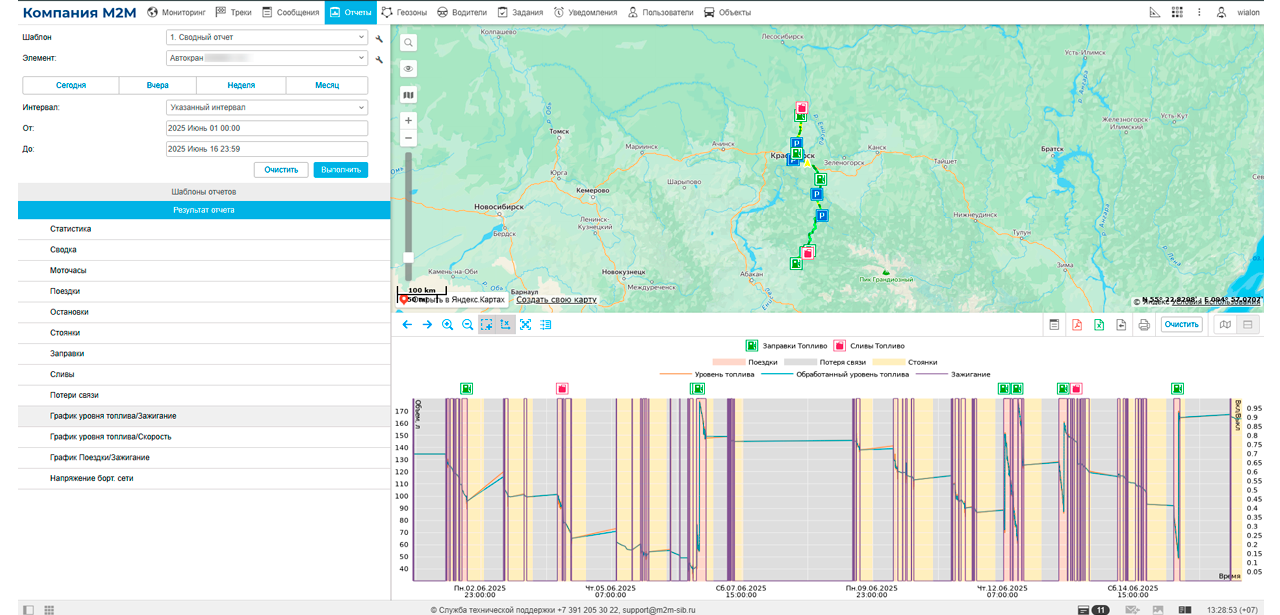This screenshot has height=615, width=1280.
Task: Open map layers selector
Action: point(408,95)
